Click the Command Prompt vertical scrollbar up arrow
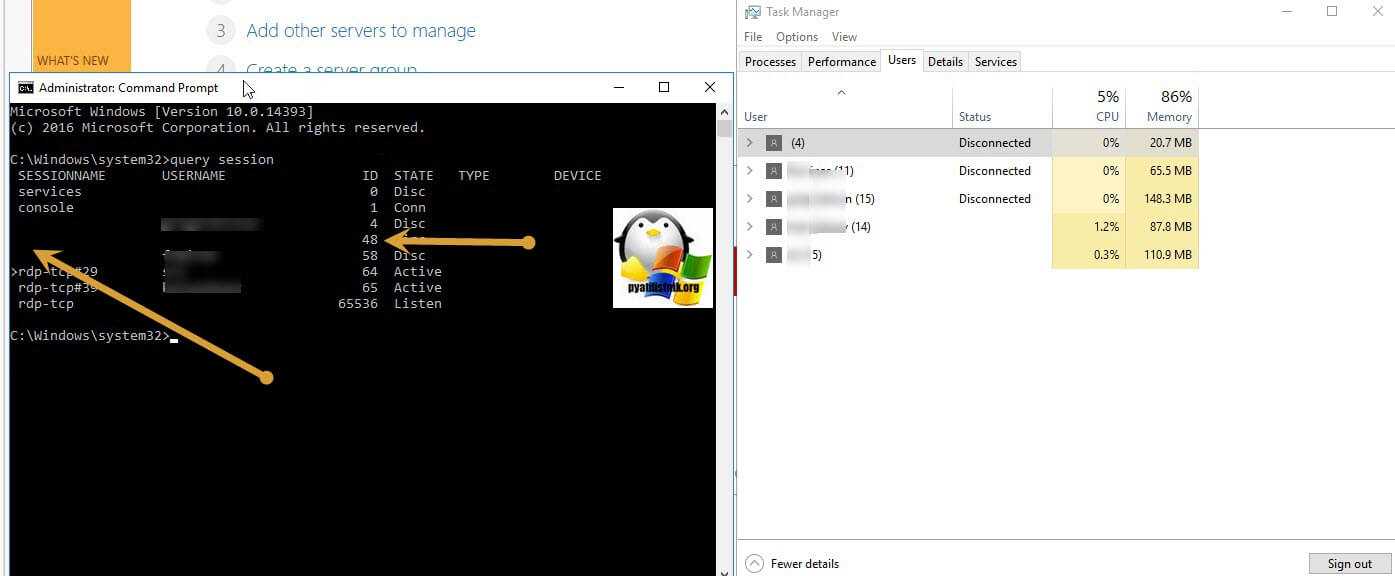The height and width of the screenshot is (576, 1395). 724,111
